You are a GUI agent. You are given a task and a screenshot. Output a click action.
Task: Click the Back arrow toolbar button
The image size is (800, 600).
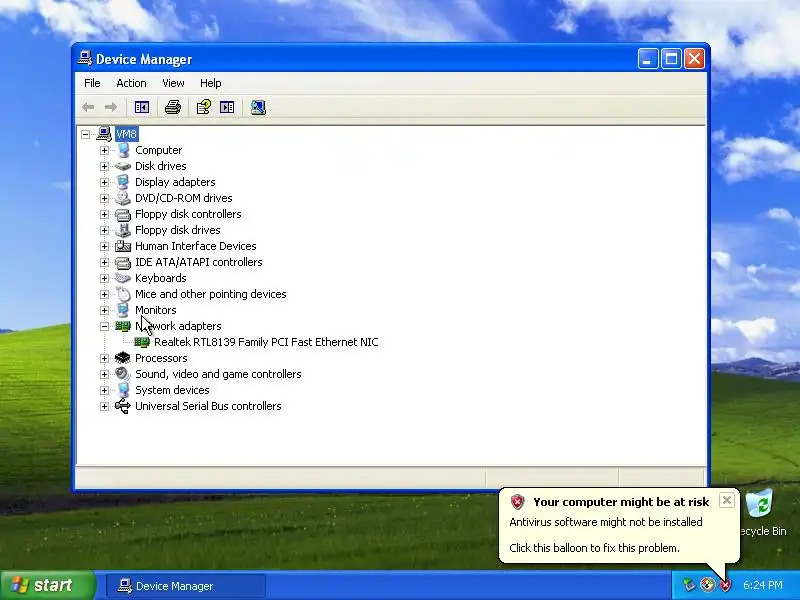coord(88,107)
